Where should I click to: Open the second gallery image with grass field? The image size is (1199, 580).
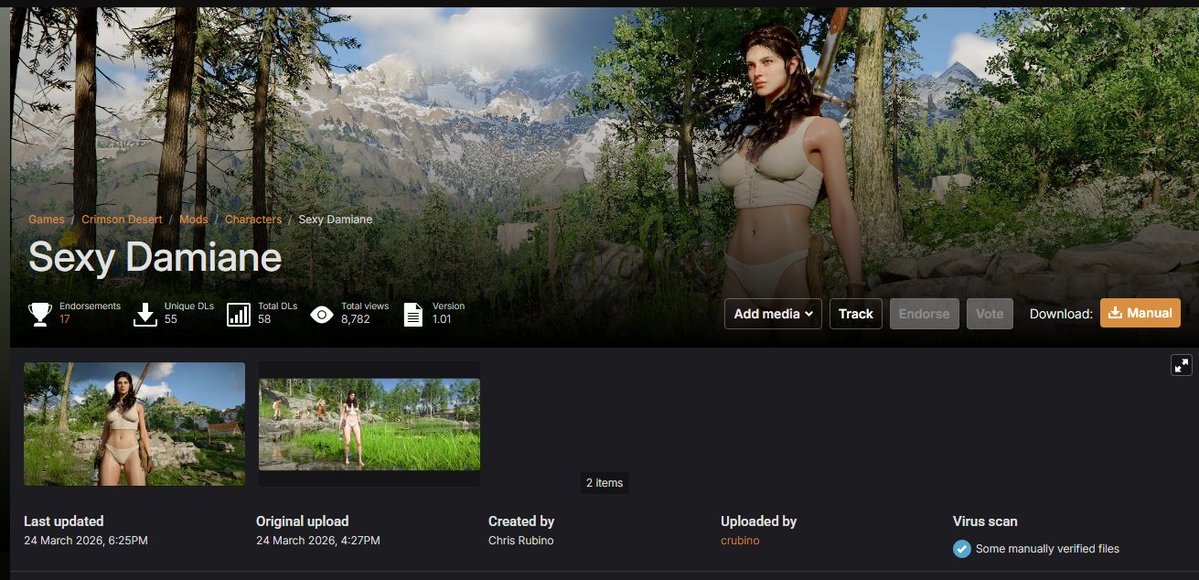click(369, 424)
